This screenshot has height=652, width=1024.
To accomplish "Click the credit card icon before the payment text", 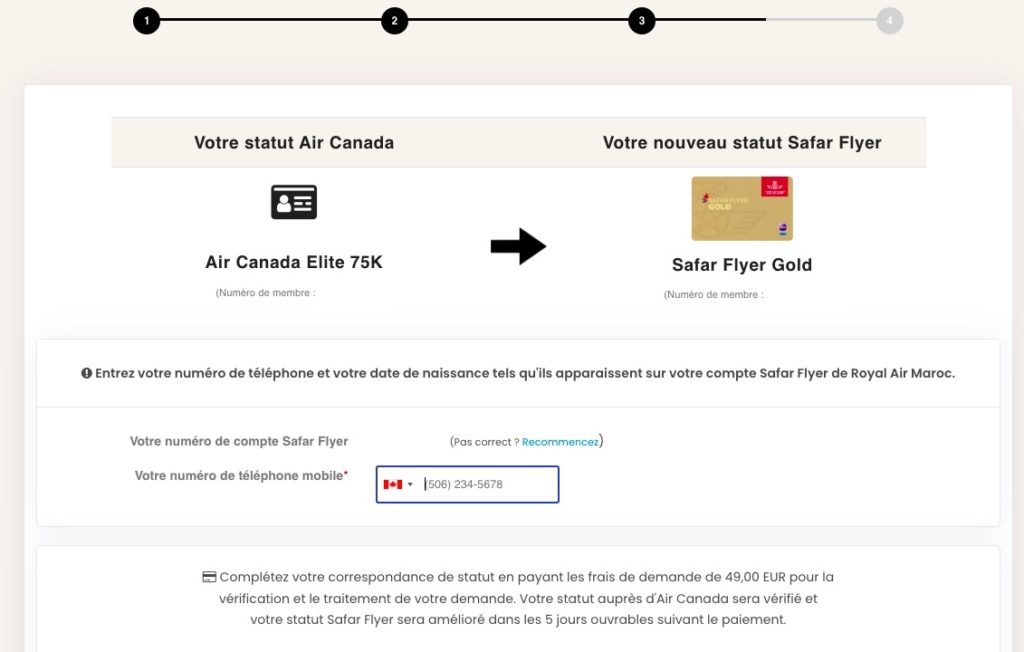I will [x=208, y=576].
